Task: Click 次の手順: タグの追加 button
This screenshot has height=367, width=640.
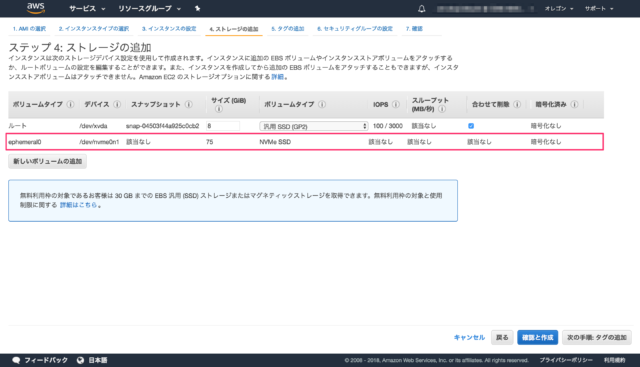Action: (x=597, y=337)
